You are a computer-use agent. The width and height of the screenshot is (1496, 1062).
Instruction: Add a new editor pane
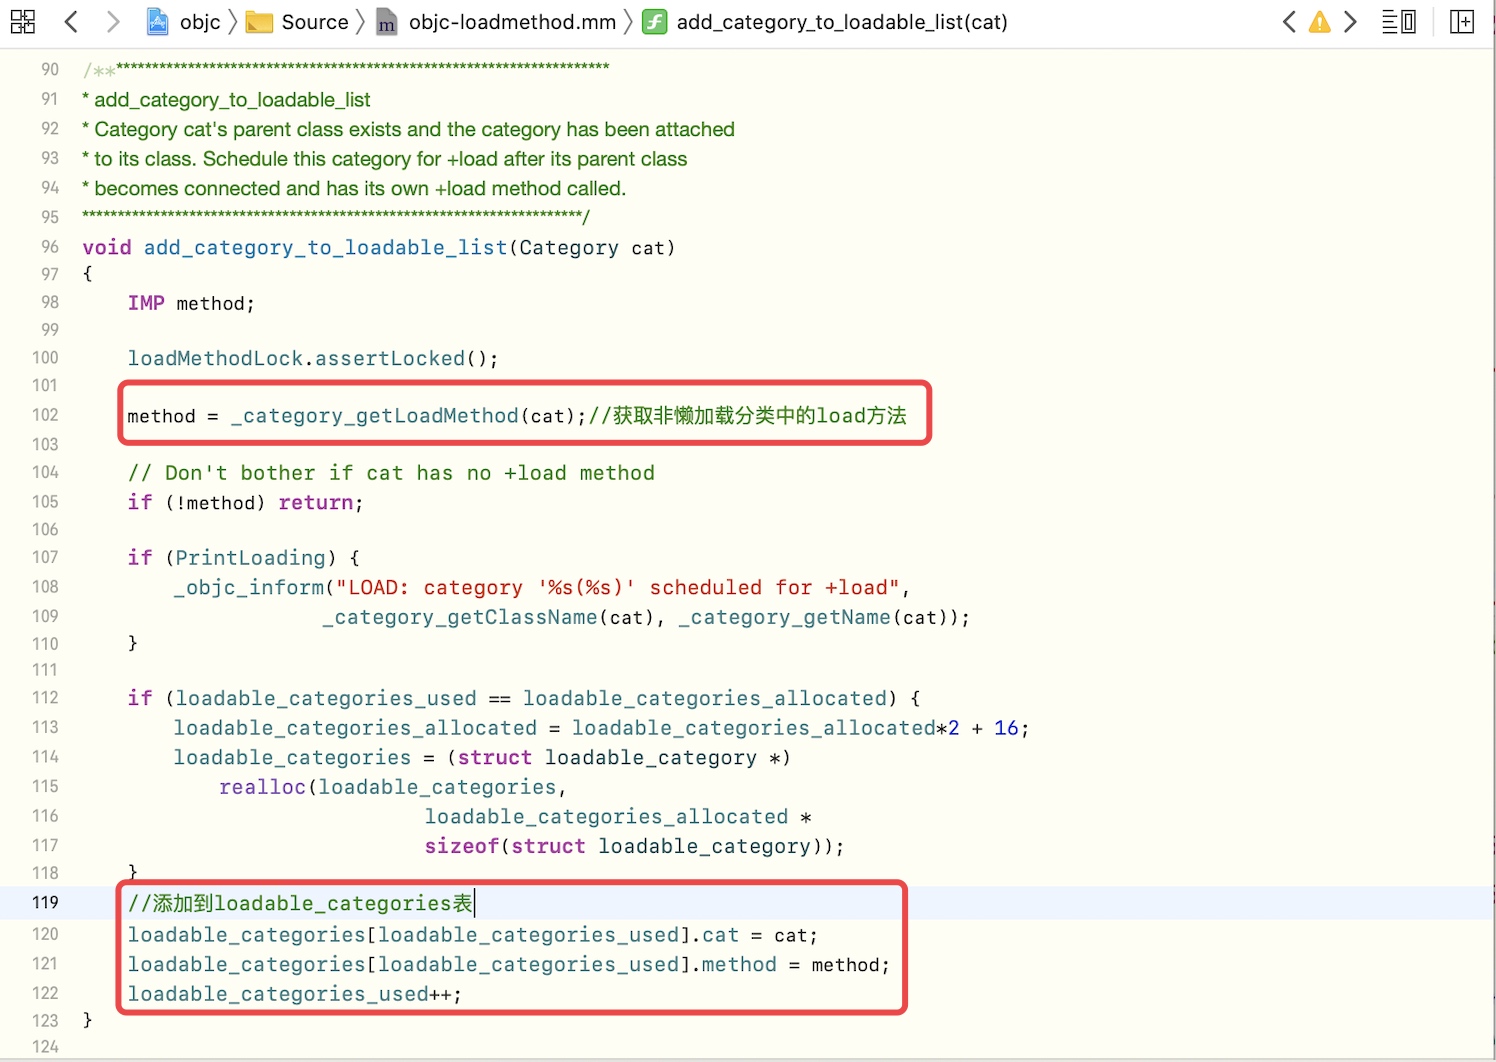pos(1462,22)
